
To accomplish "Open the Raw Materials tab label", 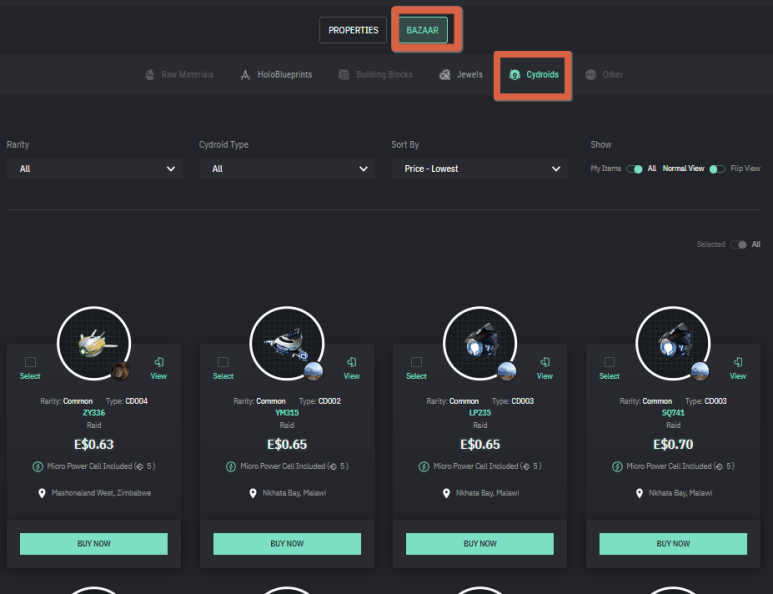I will 187,75.
